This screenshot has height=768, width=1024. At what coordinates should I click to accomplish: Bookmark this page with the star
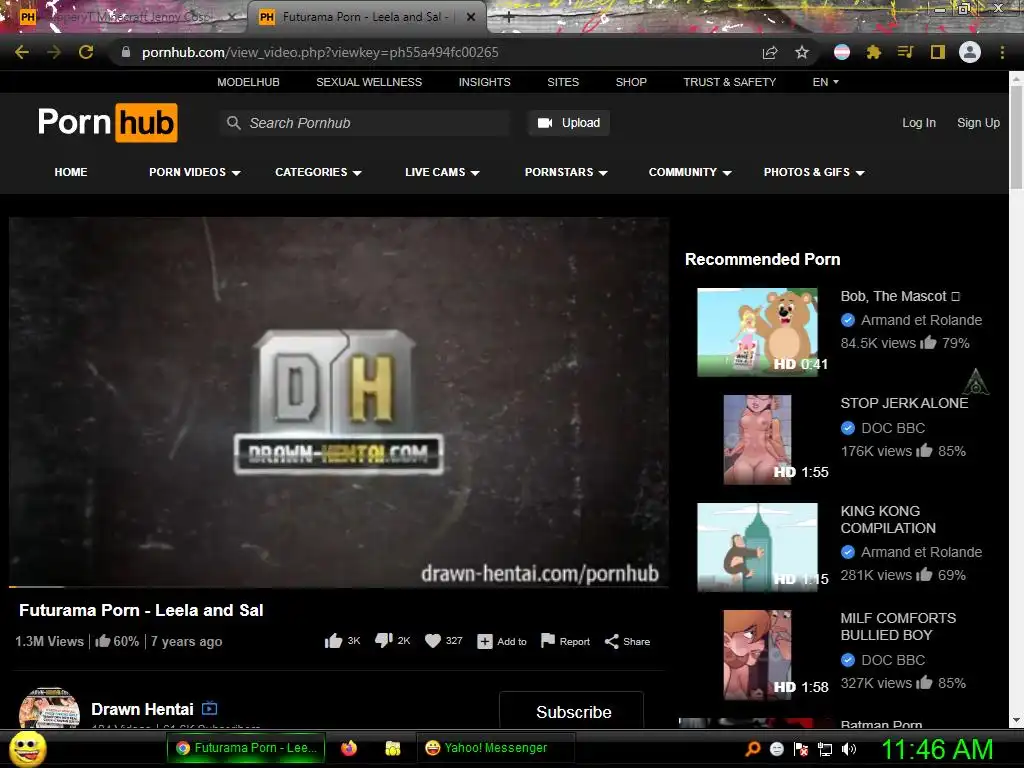click(x=802, y=52)
